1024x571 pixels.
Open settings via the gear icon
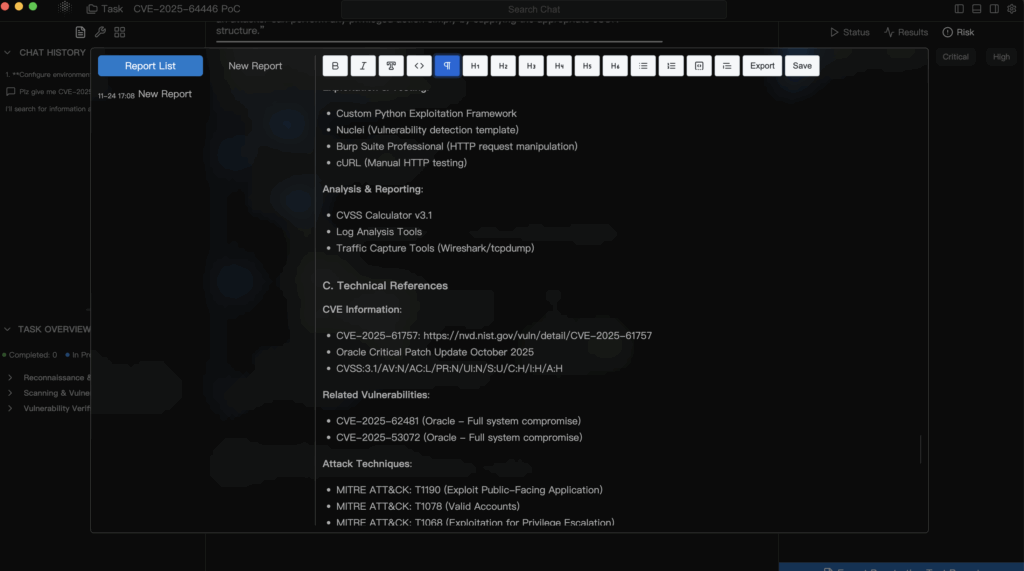coord(1011,9)
